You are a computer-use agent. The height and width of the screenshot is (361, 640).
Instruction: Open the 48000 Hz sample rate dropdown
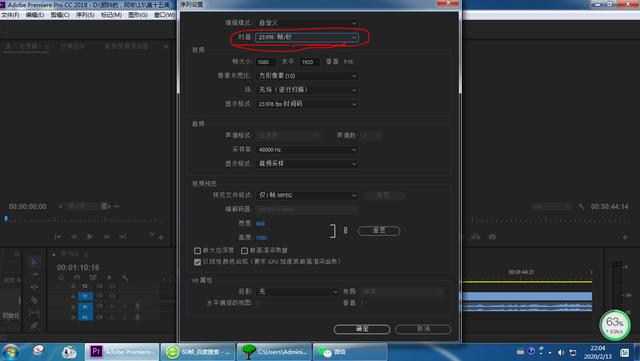point(307,149)
